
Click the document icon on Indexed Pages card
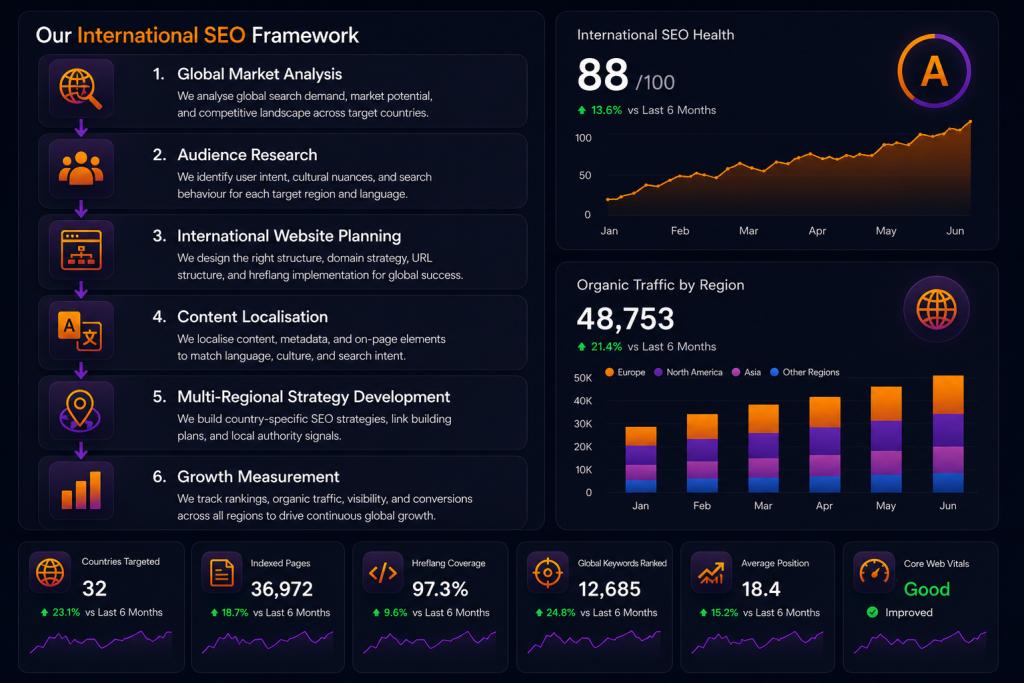click(222, 573)
